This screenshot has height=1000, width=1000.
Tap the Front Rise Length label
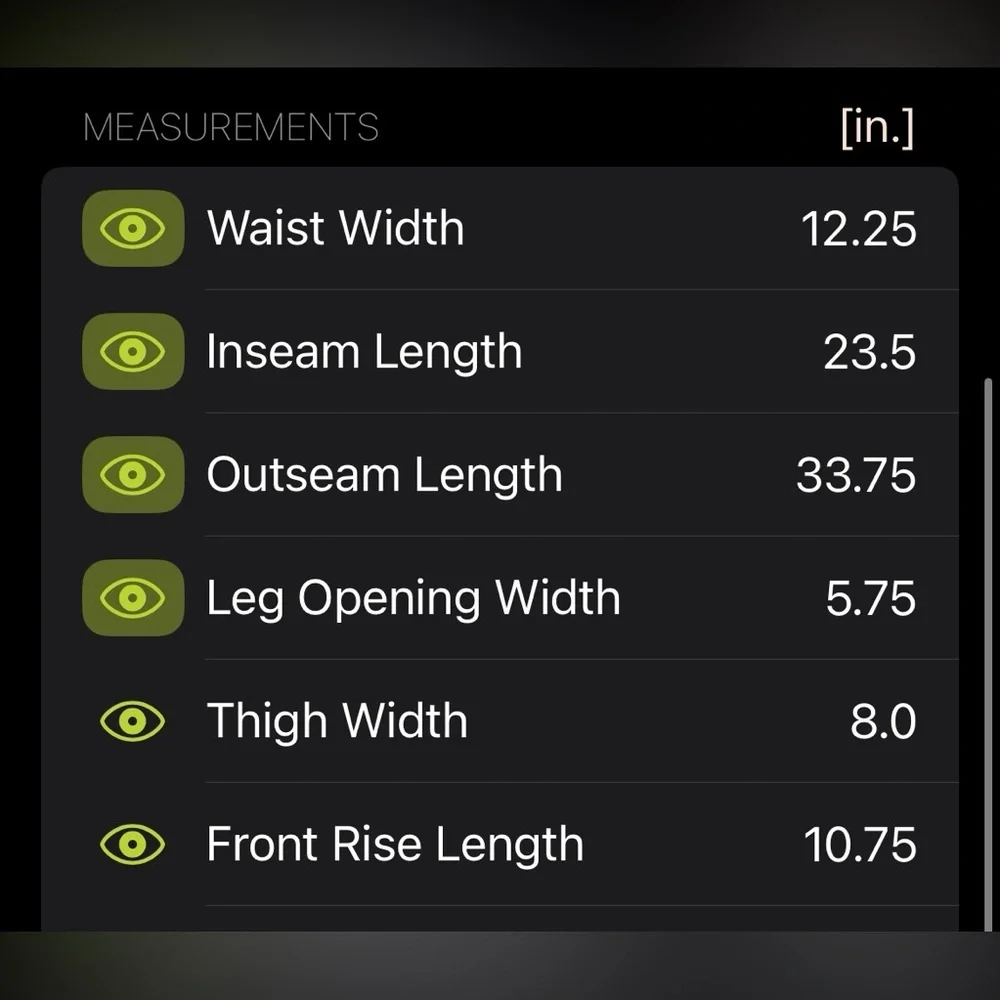coord(395,845)
